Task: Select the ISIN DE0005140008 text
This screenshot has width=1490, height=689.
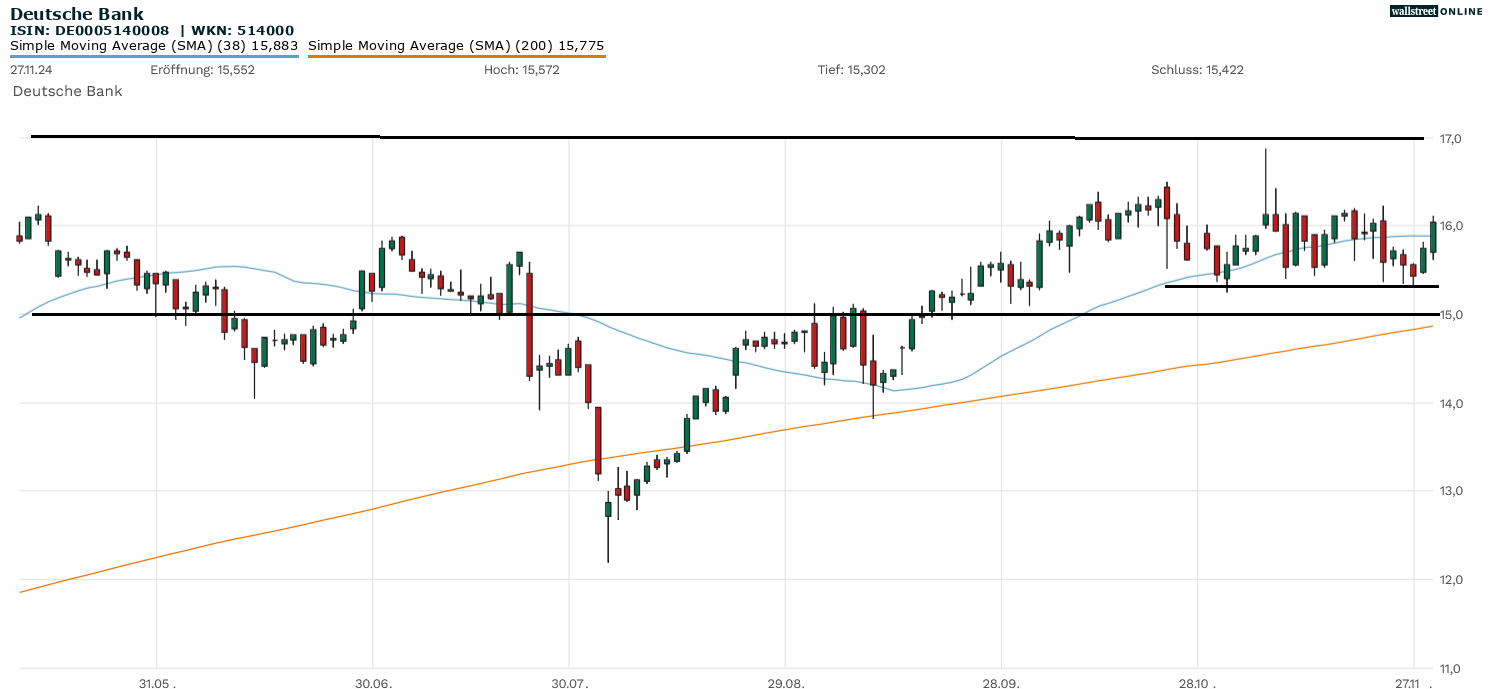Action: pos(89,31)
